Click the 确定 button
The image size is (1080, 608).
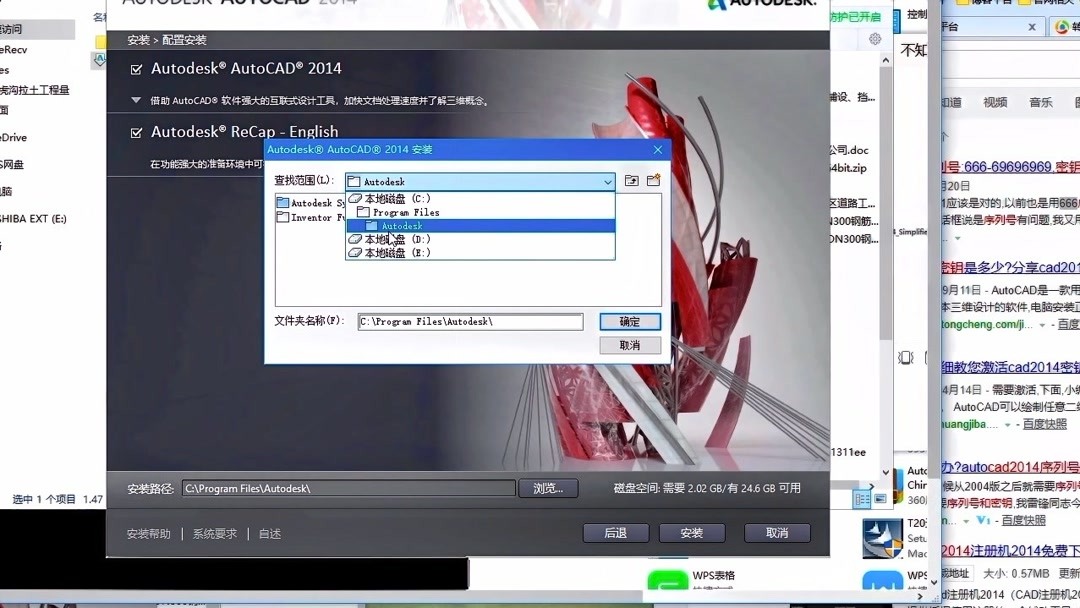point(629,321)
